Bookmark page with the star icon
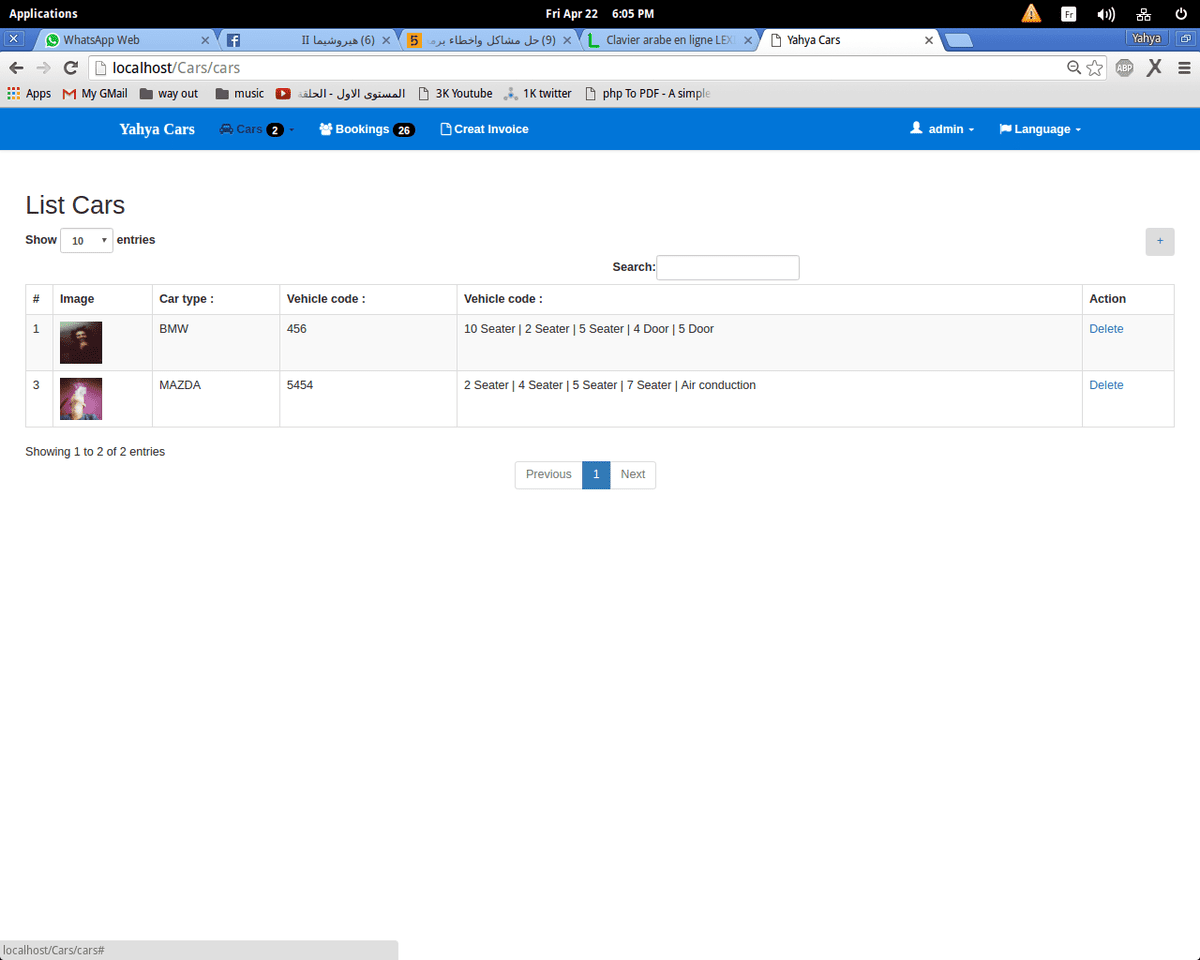The height and width of the screenshot is (960, 1200). (1095, 68)
